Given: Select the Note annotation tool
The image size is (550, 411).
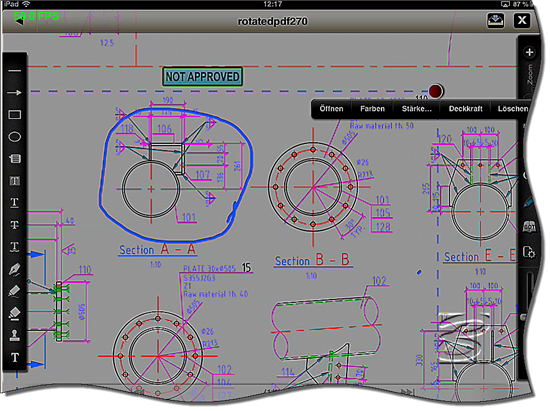Looking at the screenshot, I should point(14,159).
